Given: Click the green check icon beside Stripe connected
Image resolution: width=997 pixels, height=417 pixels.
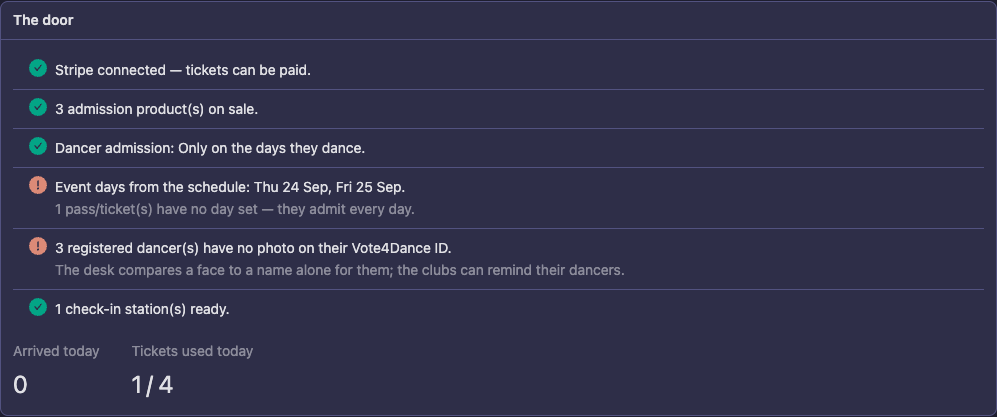Looking at the screenshot, I should click(38, 68).
